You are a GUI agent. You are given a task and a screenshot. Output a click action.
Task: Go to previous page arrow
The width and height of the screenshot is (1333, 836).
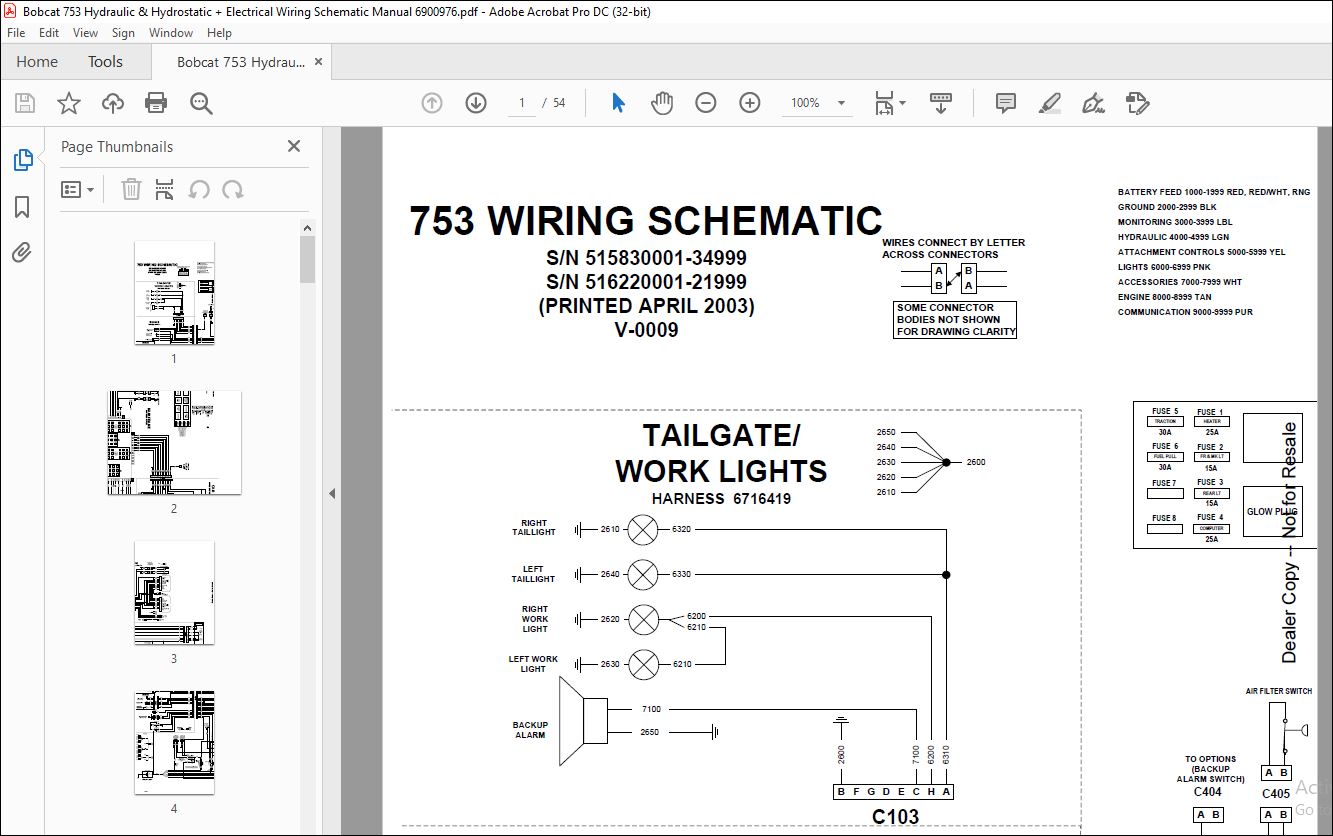(x=432, y=103)
